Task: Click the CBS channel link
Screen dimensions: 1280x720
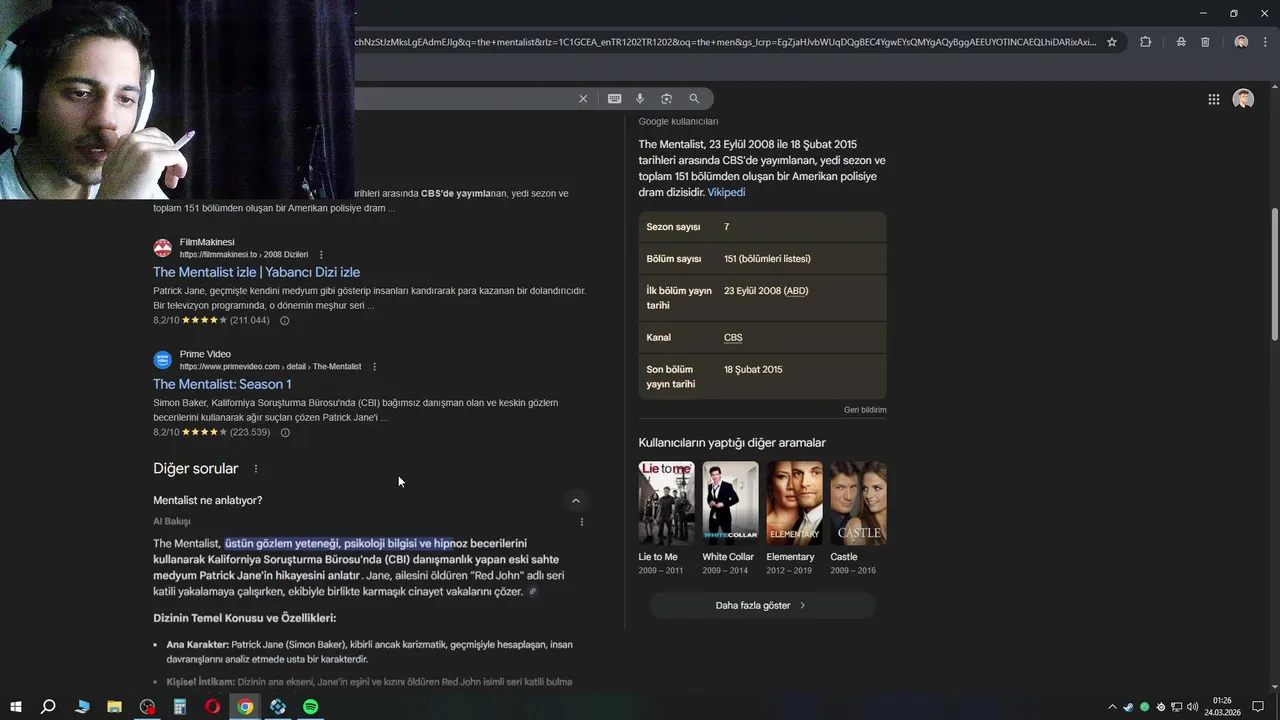Action: tap(733, 338)
